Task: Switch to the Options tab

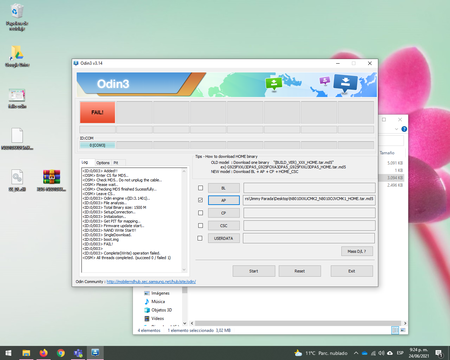Action: tap(103, 163)
